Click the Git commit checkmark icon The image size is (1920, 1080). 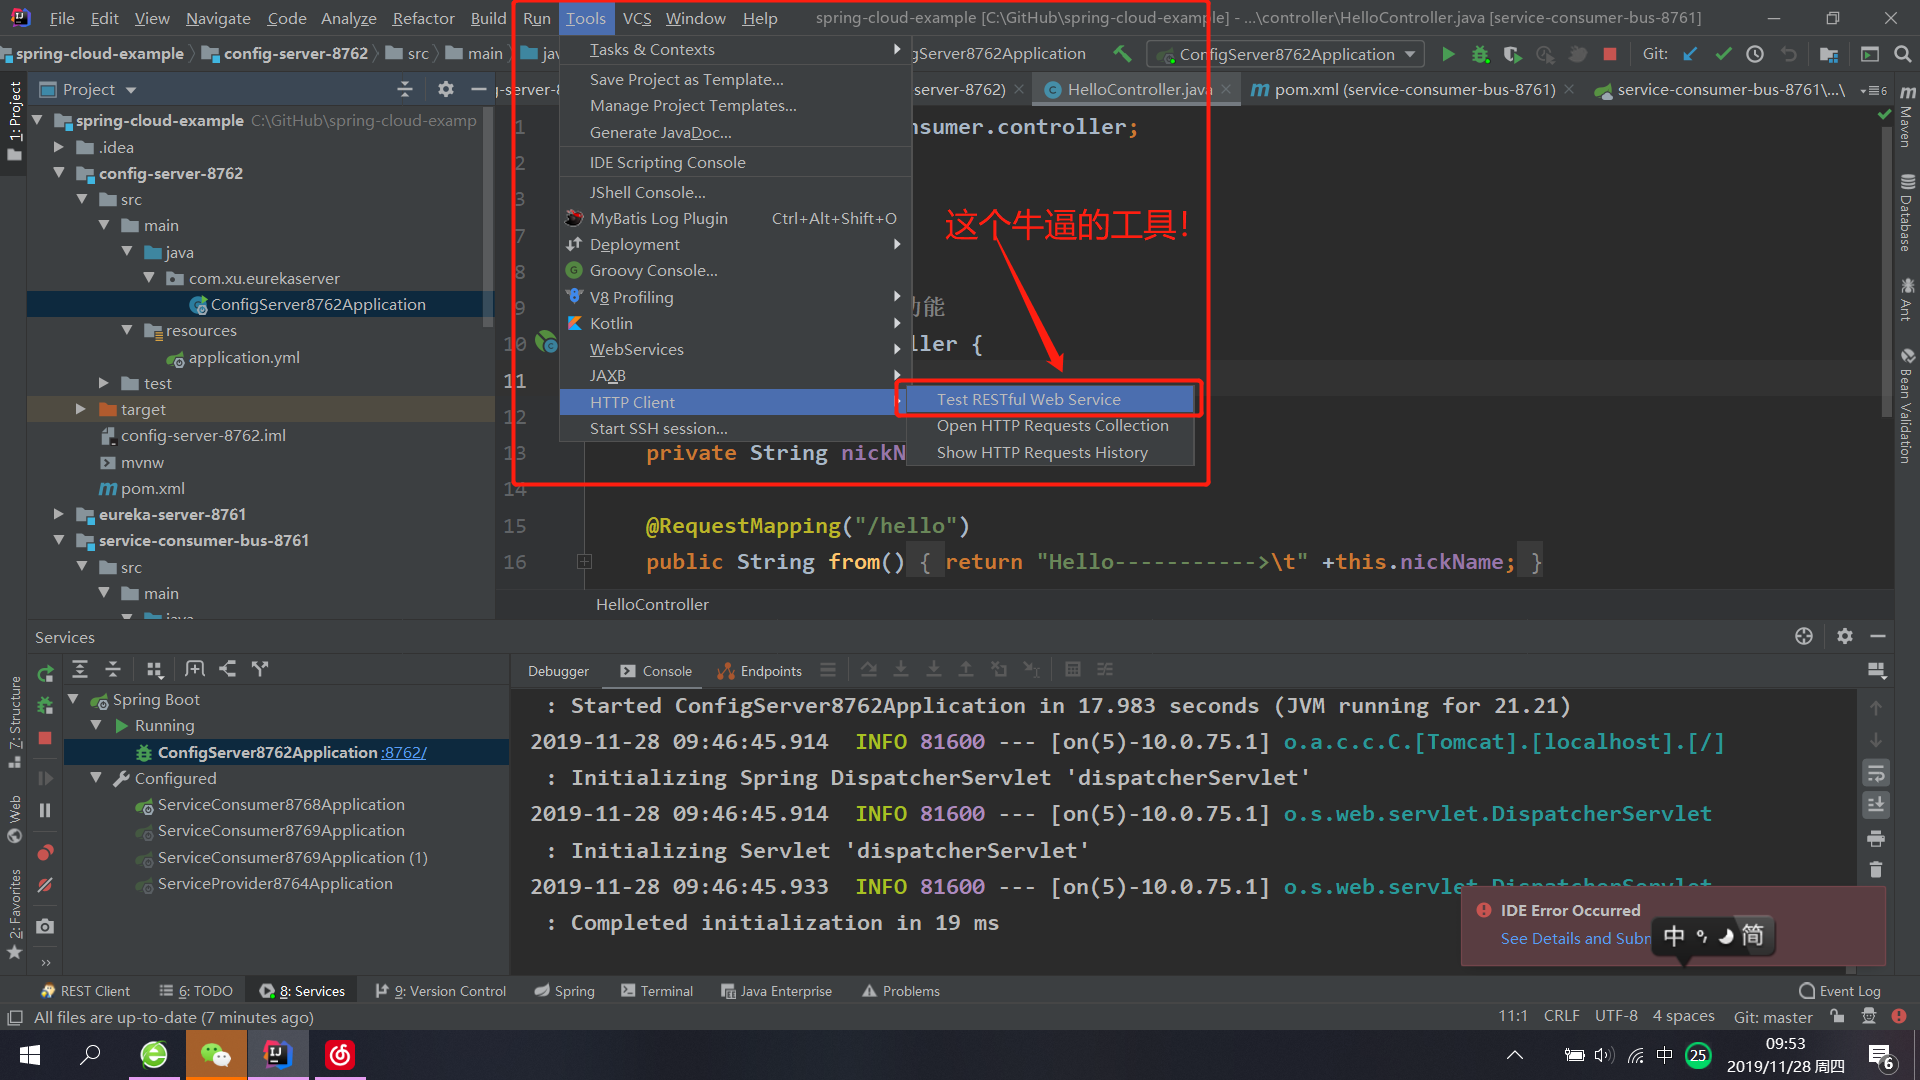point(1723,54)
